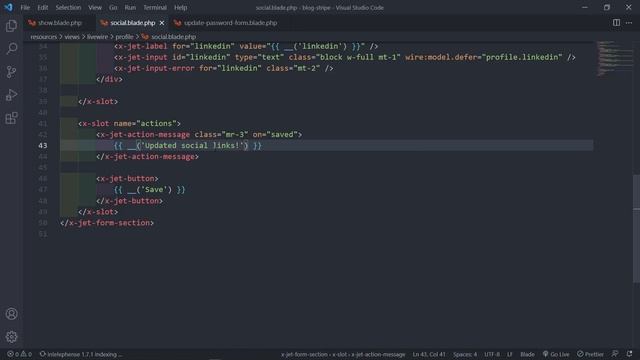Open the Run and Debug view
This screenshot has height=360, width=640.
click(x=11, y=95)
